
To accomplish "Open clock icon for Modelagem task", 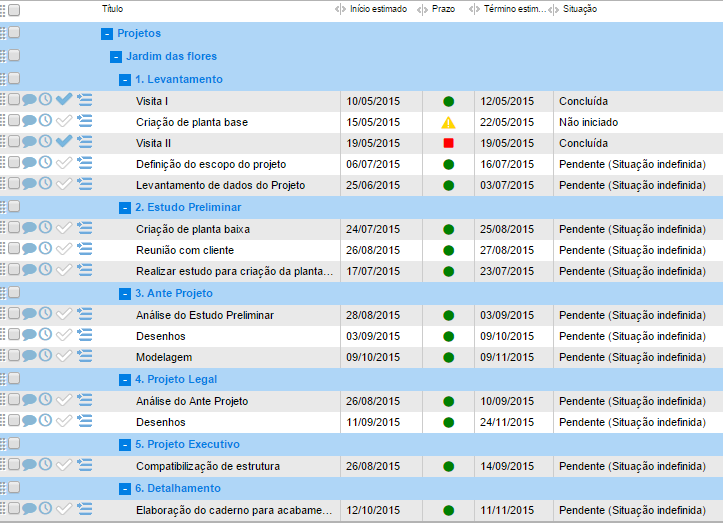I will point(45,355).
